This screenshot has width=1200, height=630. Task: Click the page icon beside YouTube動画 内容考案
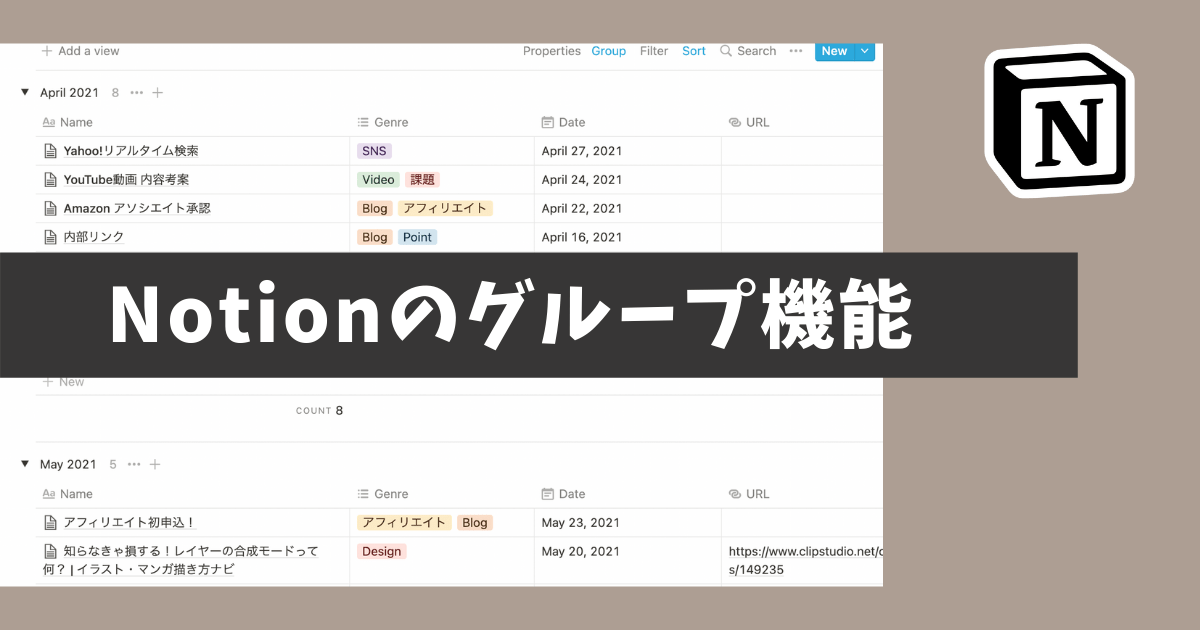click(50, 180)
